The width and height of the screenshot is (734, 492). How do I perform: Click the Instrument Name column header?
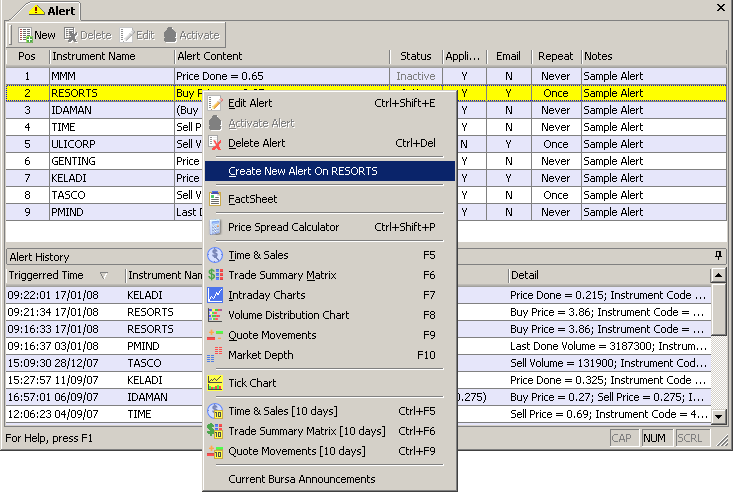pyautogui.click(x=111, y=56)
